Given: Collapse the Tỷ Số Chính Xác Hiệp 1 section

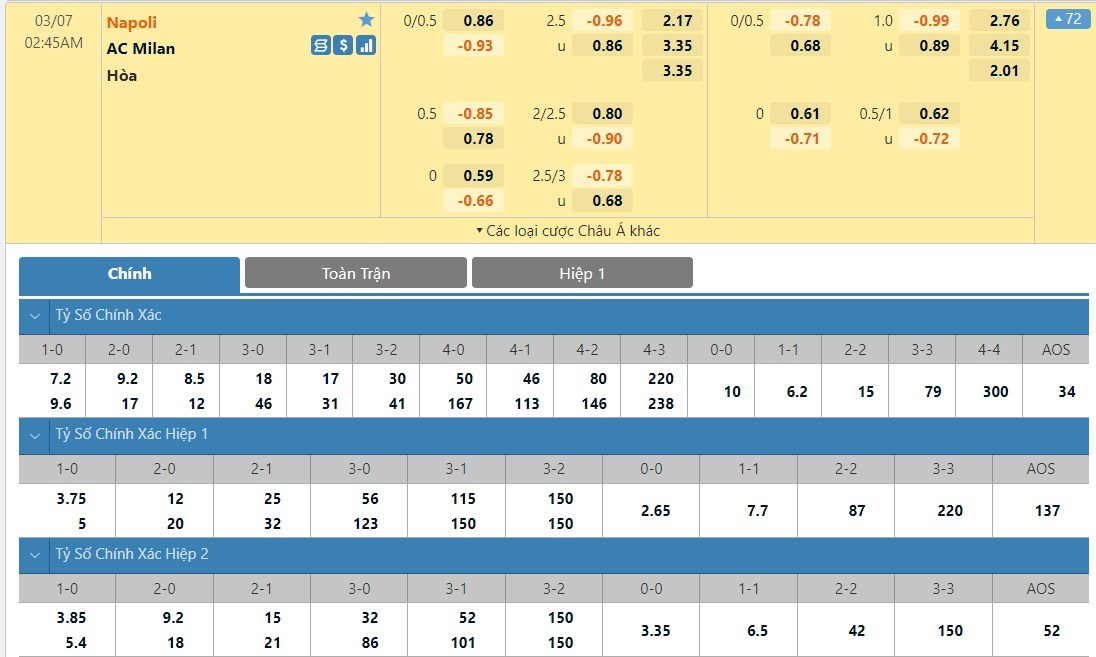Looking at the screenshot, I should tap(34, 435).
